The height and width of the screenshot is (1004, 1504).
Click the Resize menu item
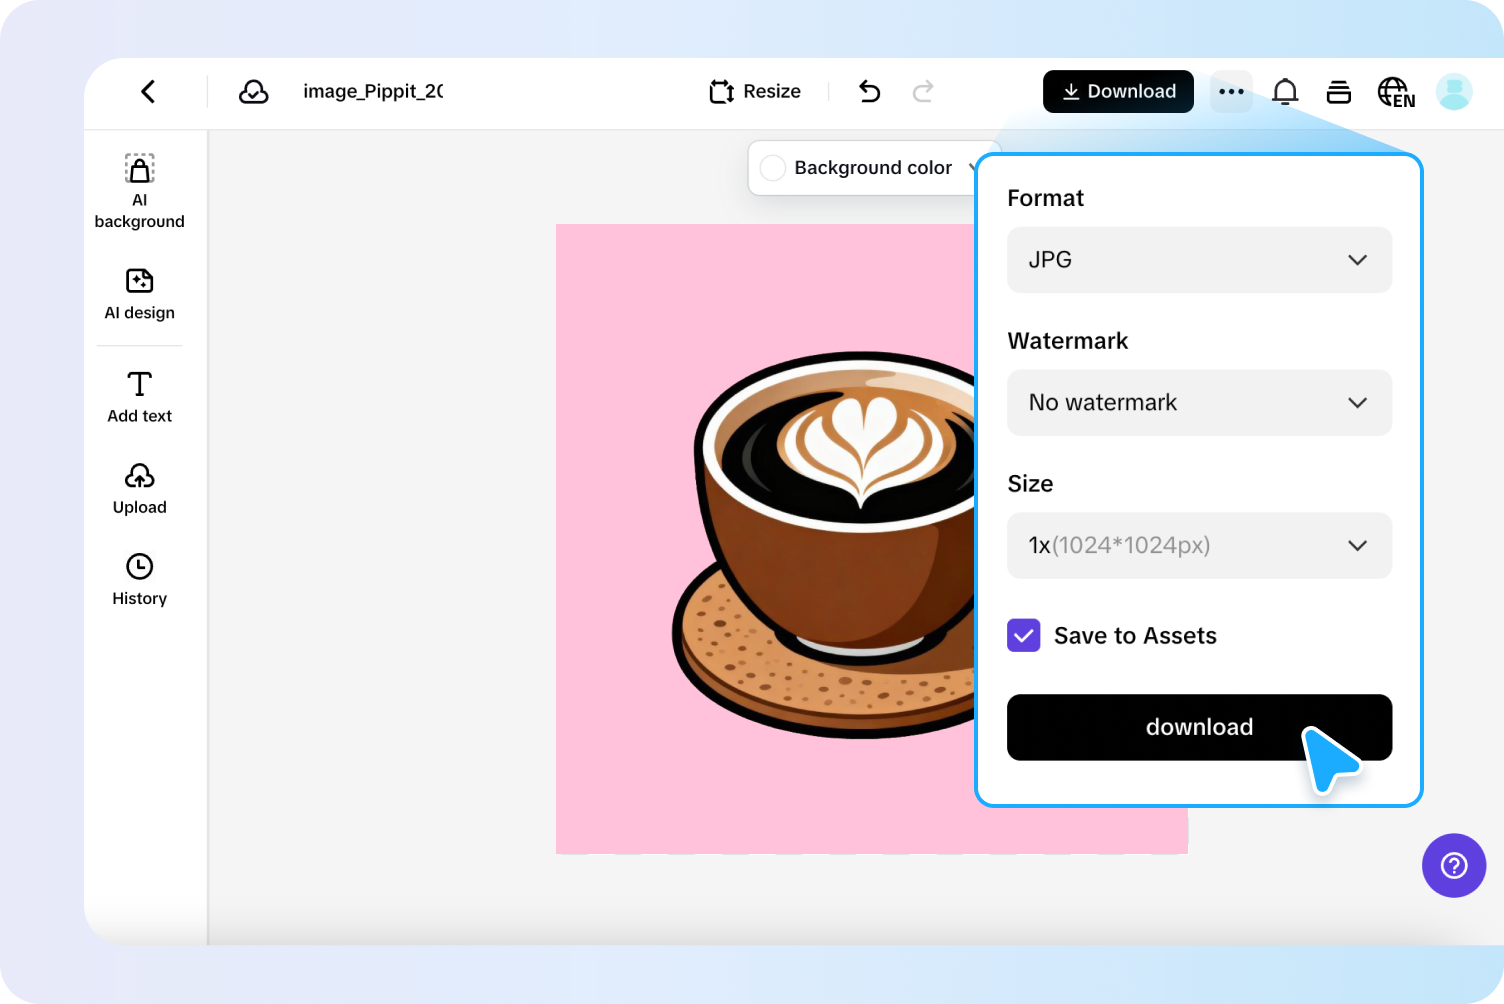point(755,91)
